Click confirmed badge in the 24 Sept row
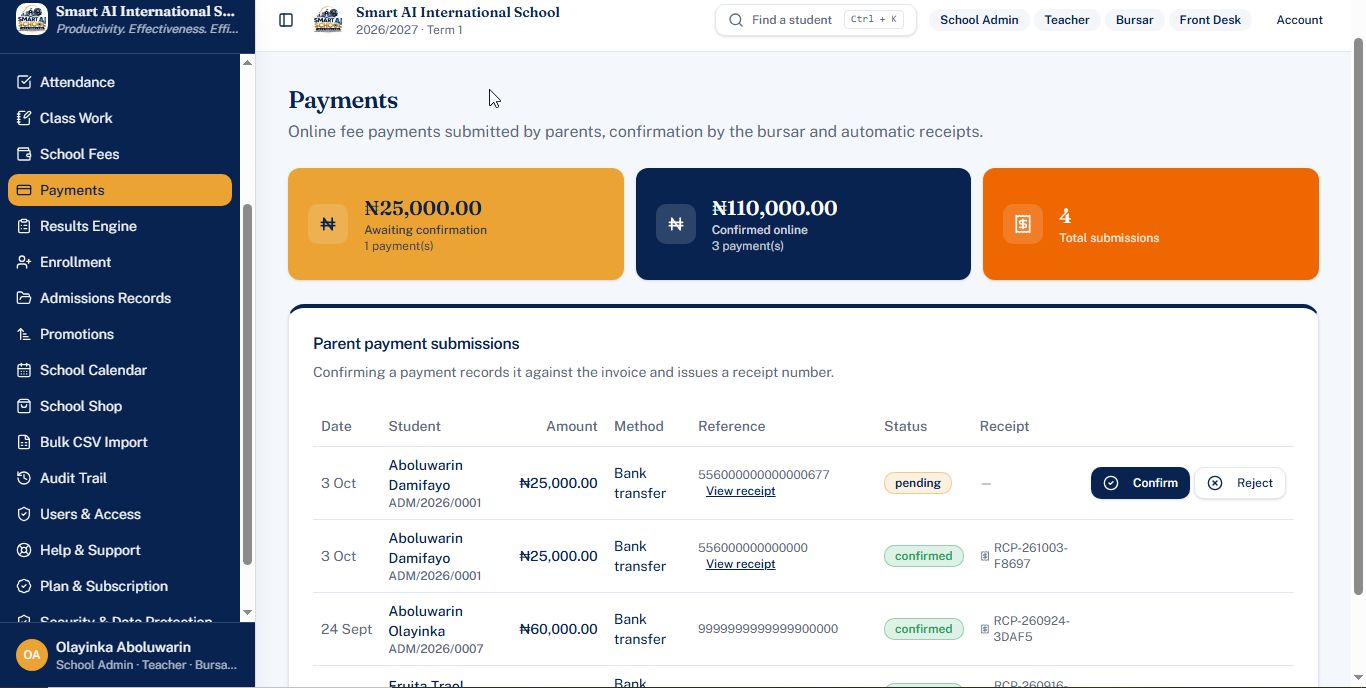1366x688 pixels. (923, 629)
